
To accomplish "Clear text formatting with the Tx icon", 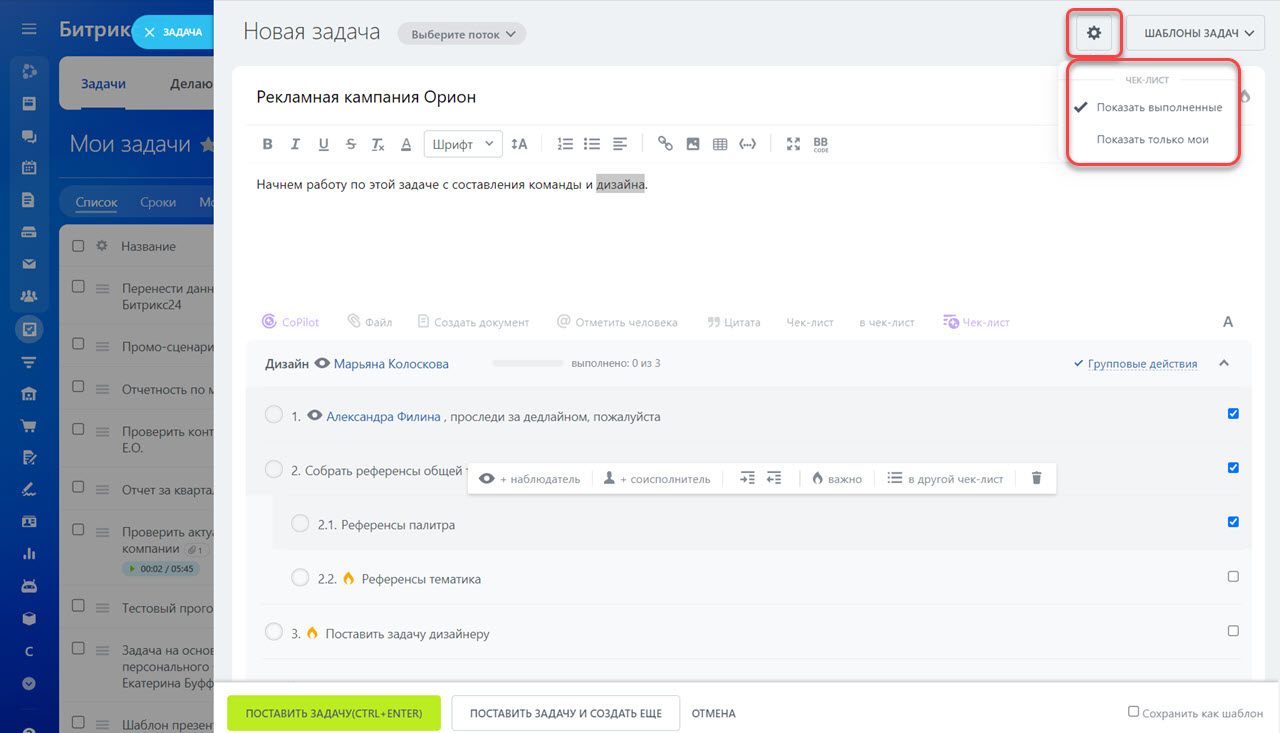I will (378, 144).
